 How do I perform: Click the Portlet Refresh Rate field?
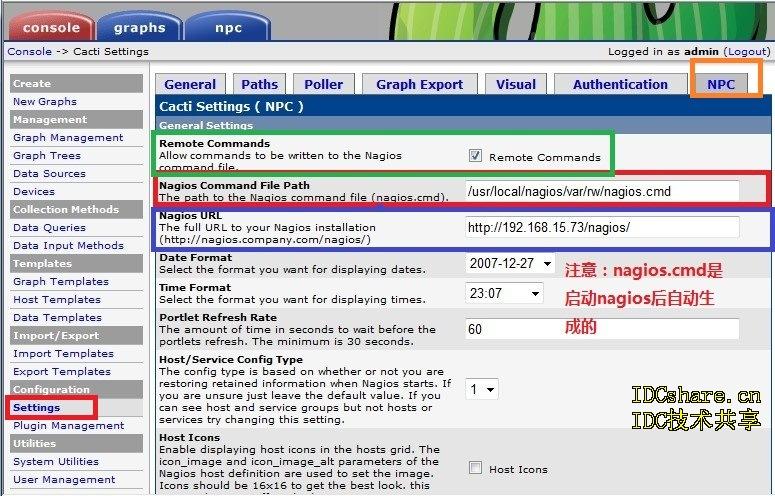coord(602,329)
